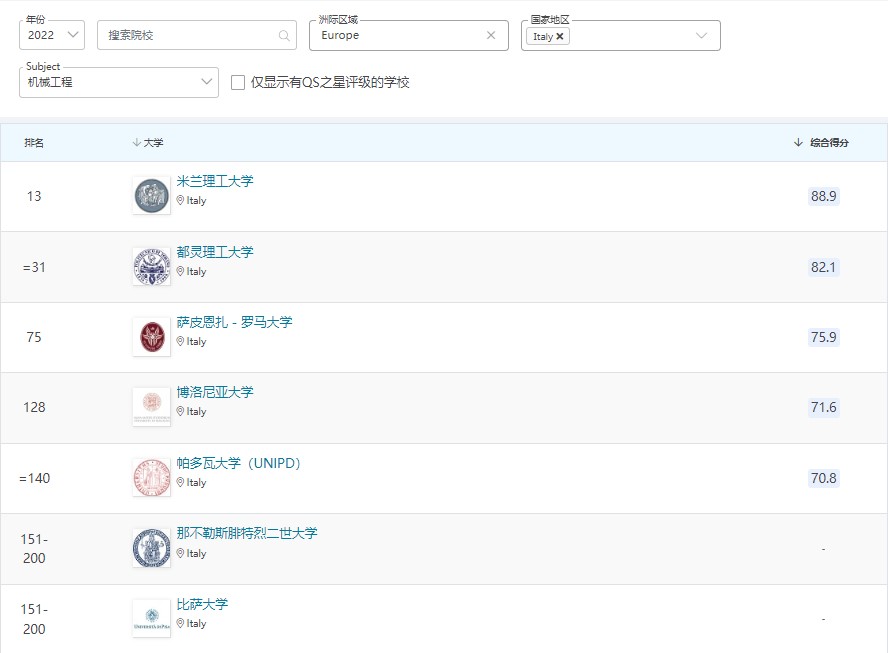The height and width of the screenshot is (653, 888).
Task: Click the 米兰理工大学 logo
Action: point(151,196)
